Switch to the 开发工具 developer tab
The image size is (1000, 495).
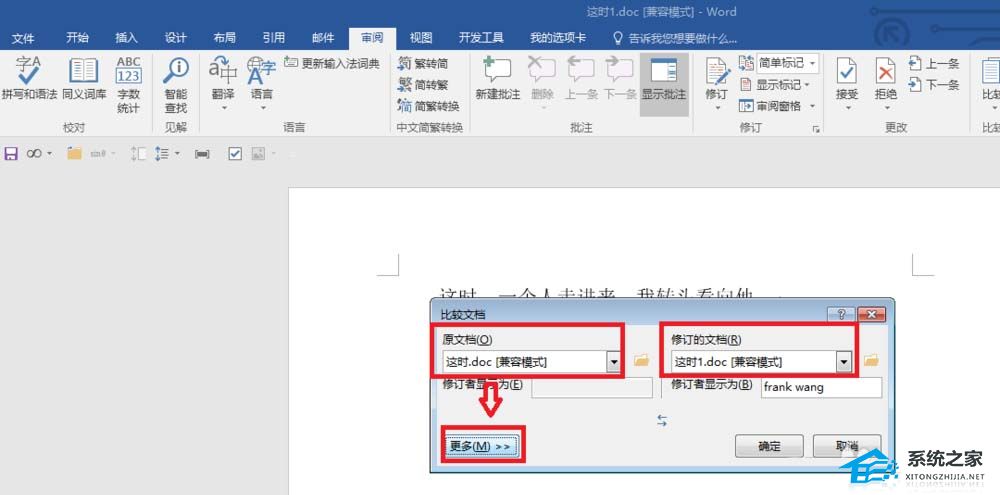point(481,38)
